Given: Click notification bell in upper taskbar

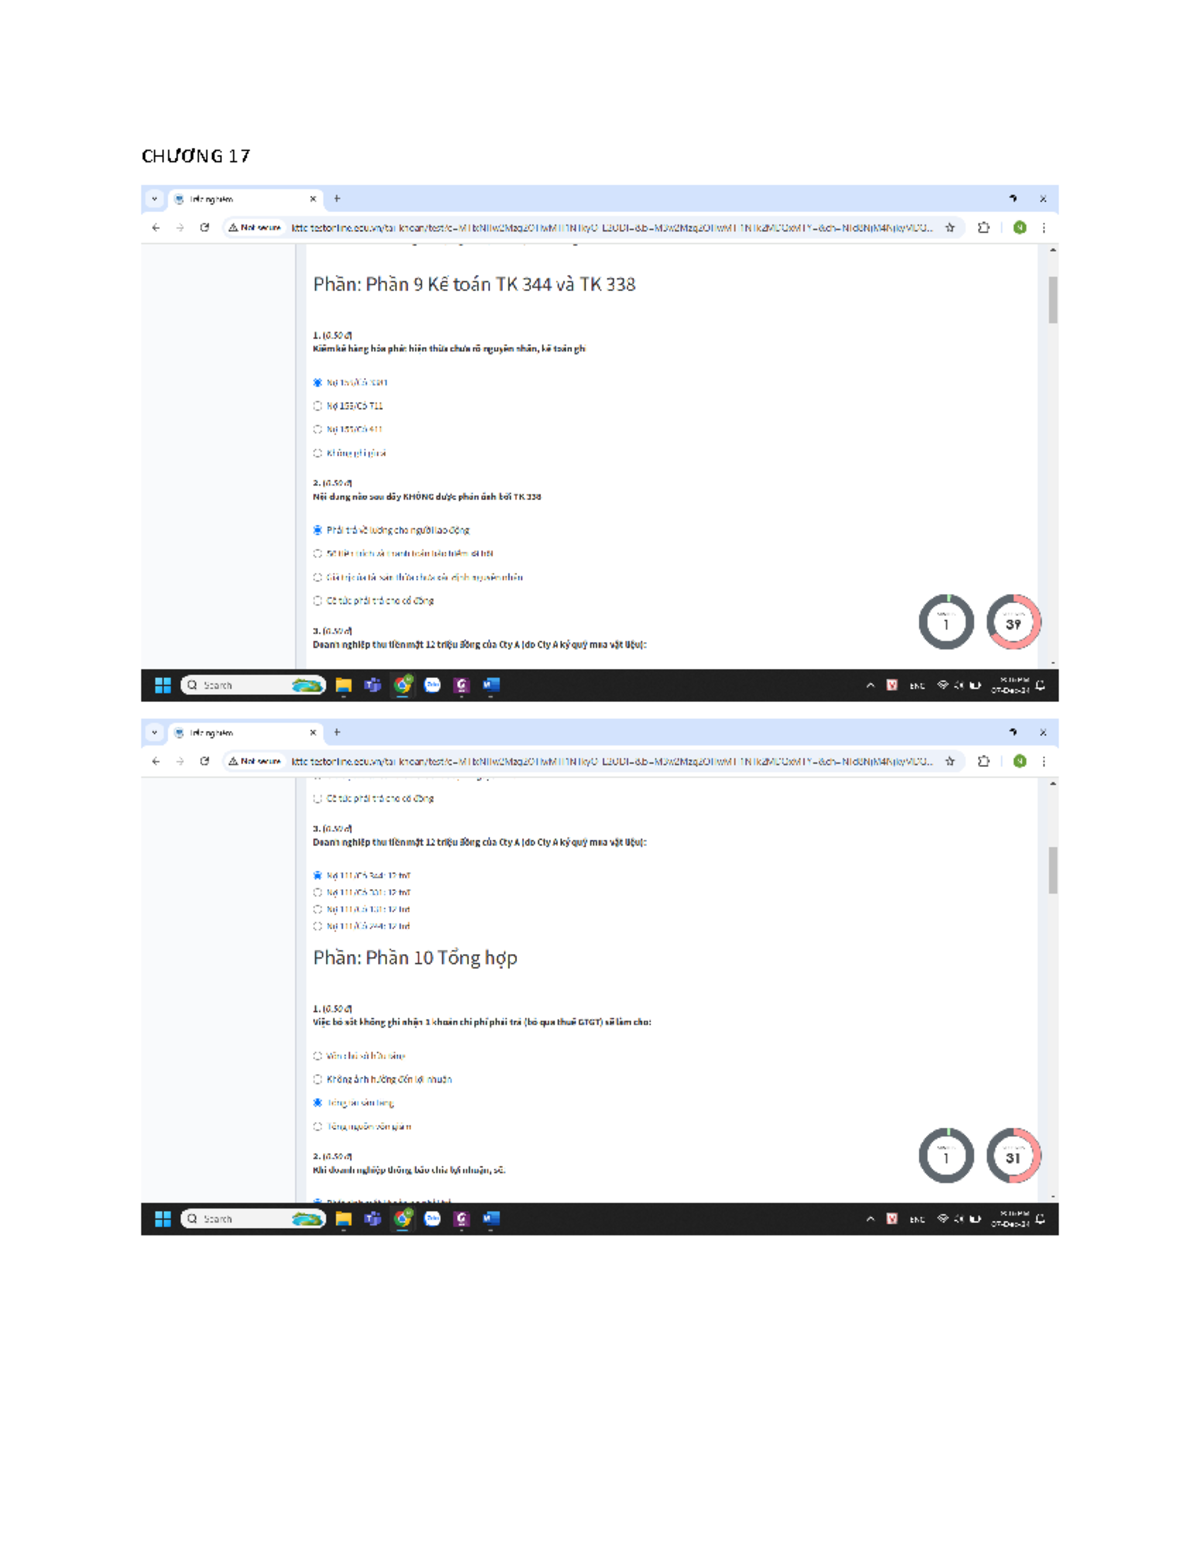Looking at the screenshot, I should [x=1041, y=685].
